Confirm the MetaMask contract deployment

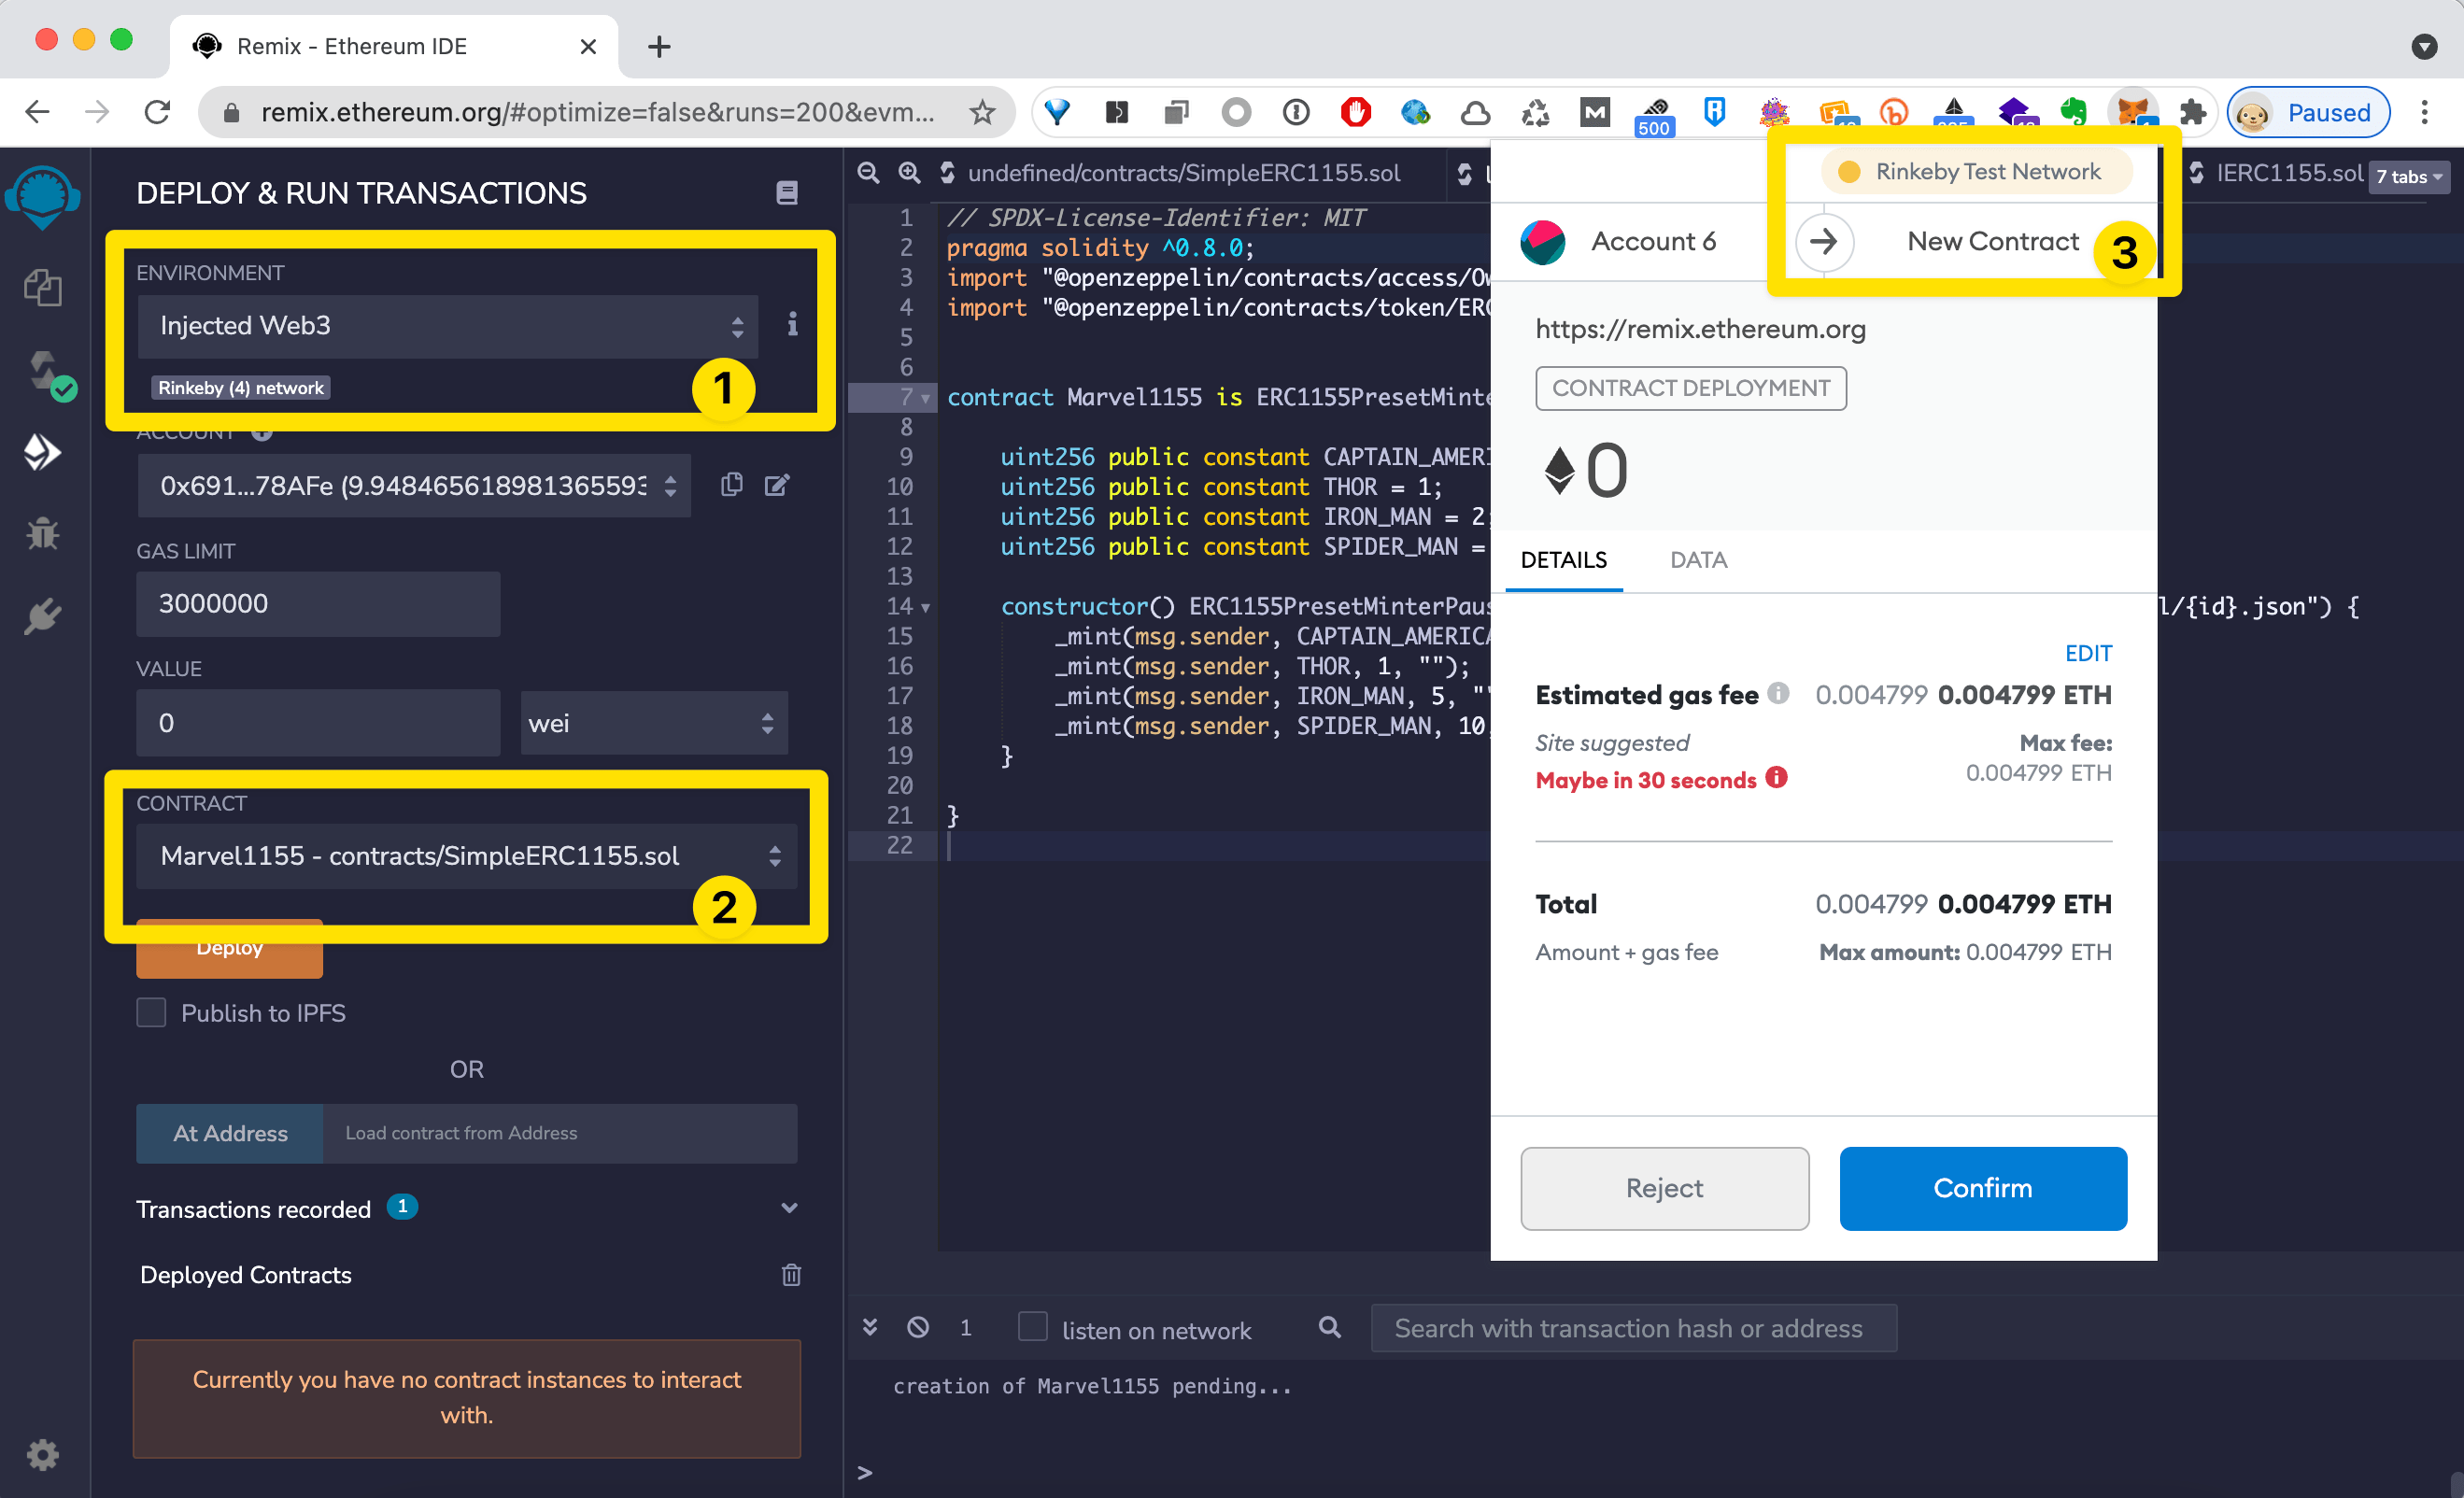coord(1982,1188)
